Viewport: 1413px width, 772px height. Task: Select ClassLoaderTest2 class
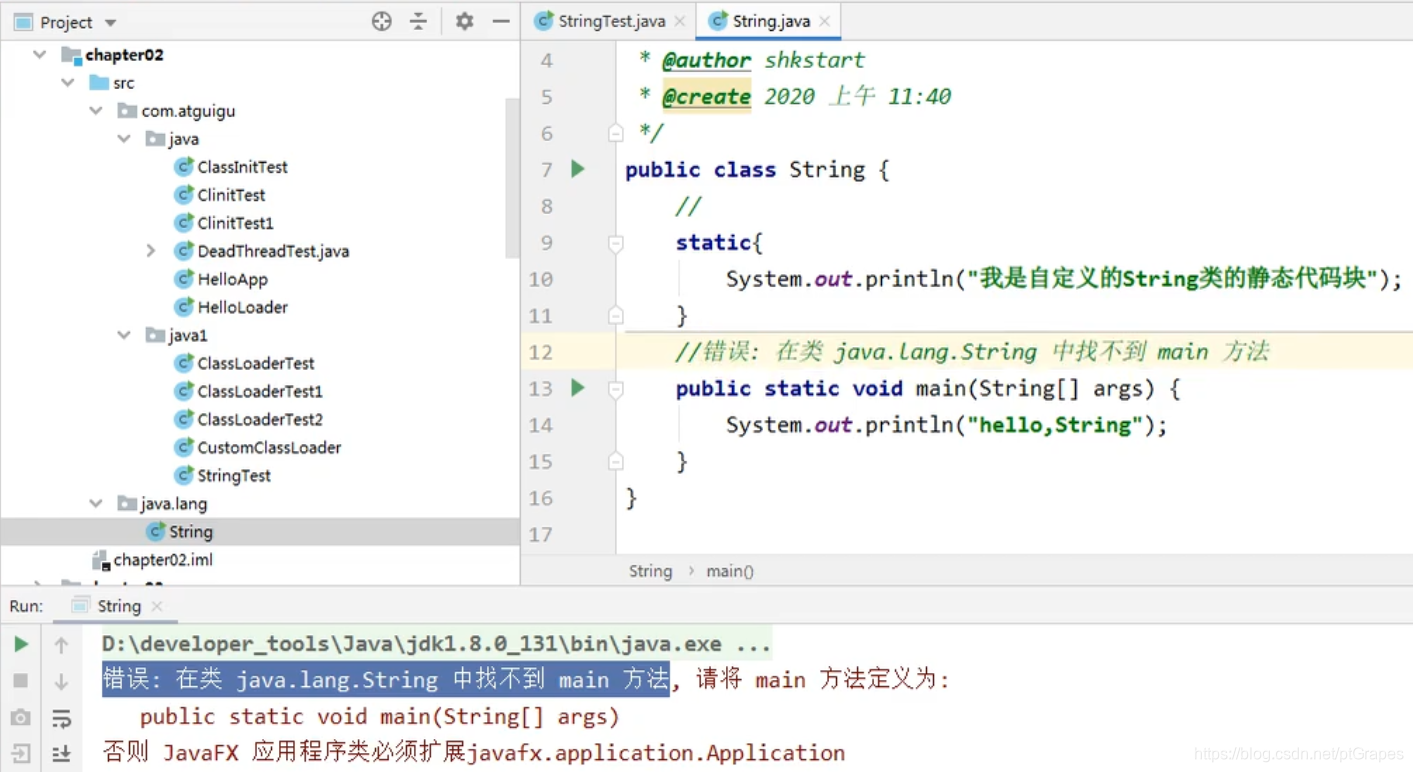(260, 419)
